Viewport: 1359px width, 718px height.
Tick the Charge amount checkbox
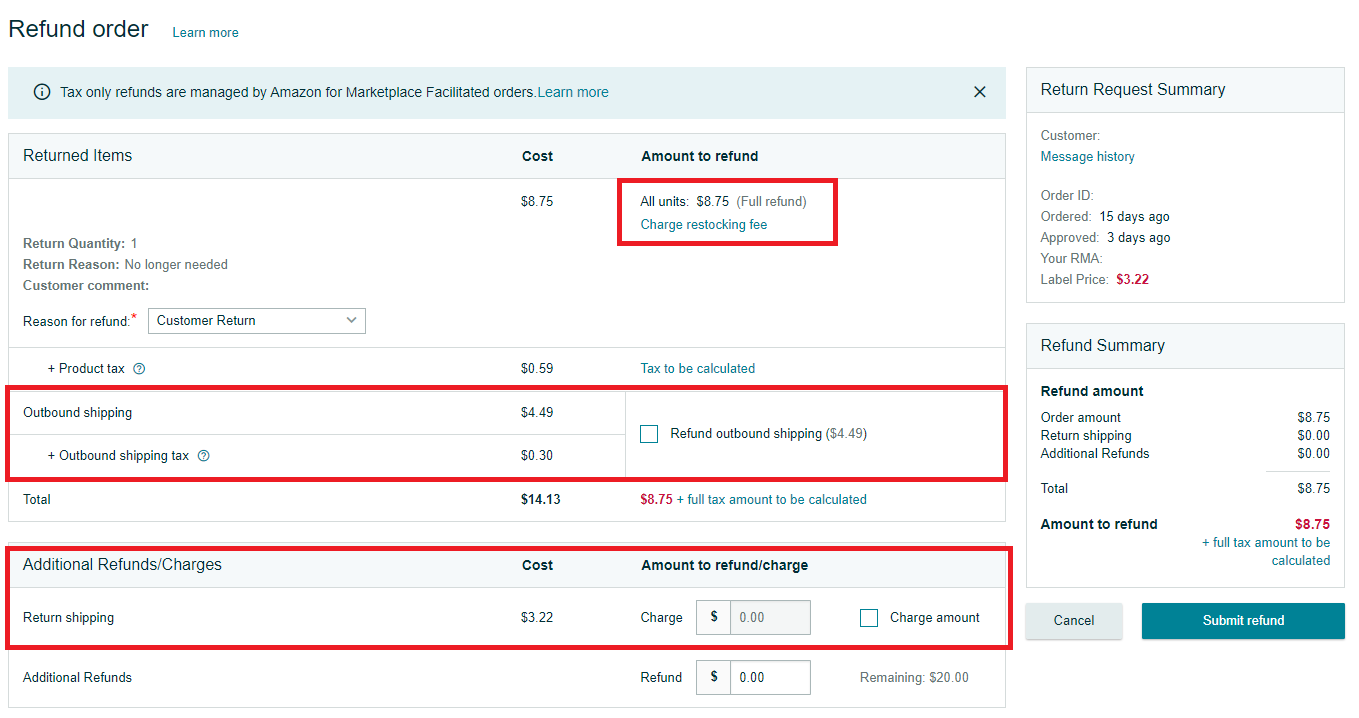point(869,618)
